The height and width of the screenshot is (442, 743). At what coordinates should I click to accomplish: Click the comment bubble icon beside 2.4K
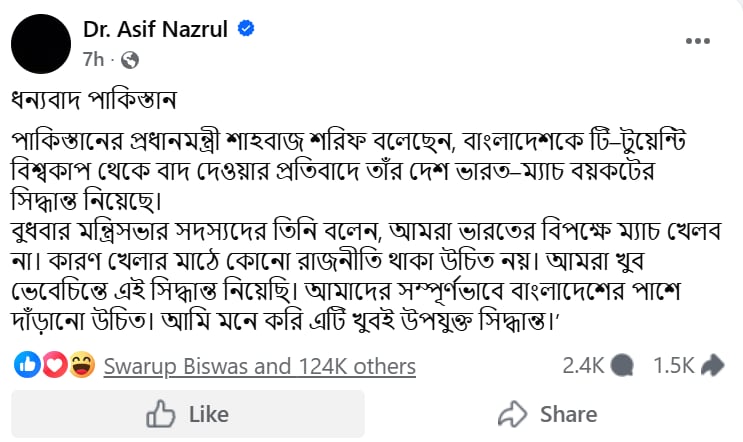[x=622, y=366]
